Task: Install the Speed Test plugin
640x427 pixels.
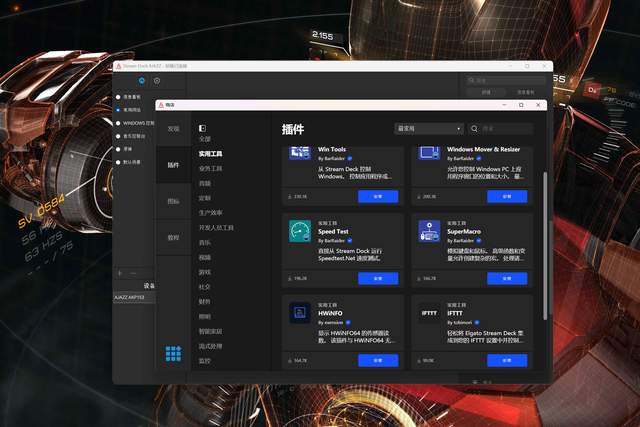Action: (378, 278)
